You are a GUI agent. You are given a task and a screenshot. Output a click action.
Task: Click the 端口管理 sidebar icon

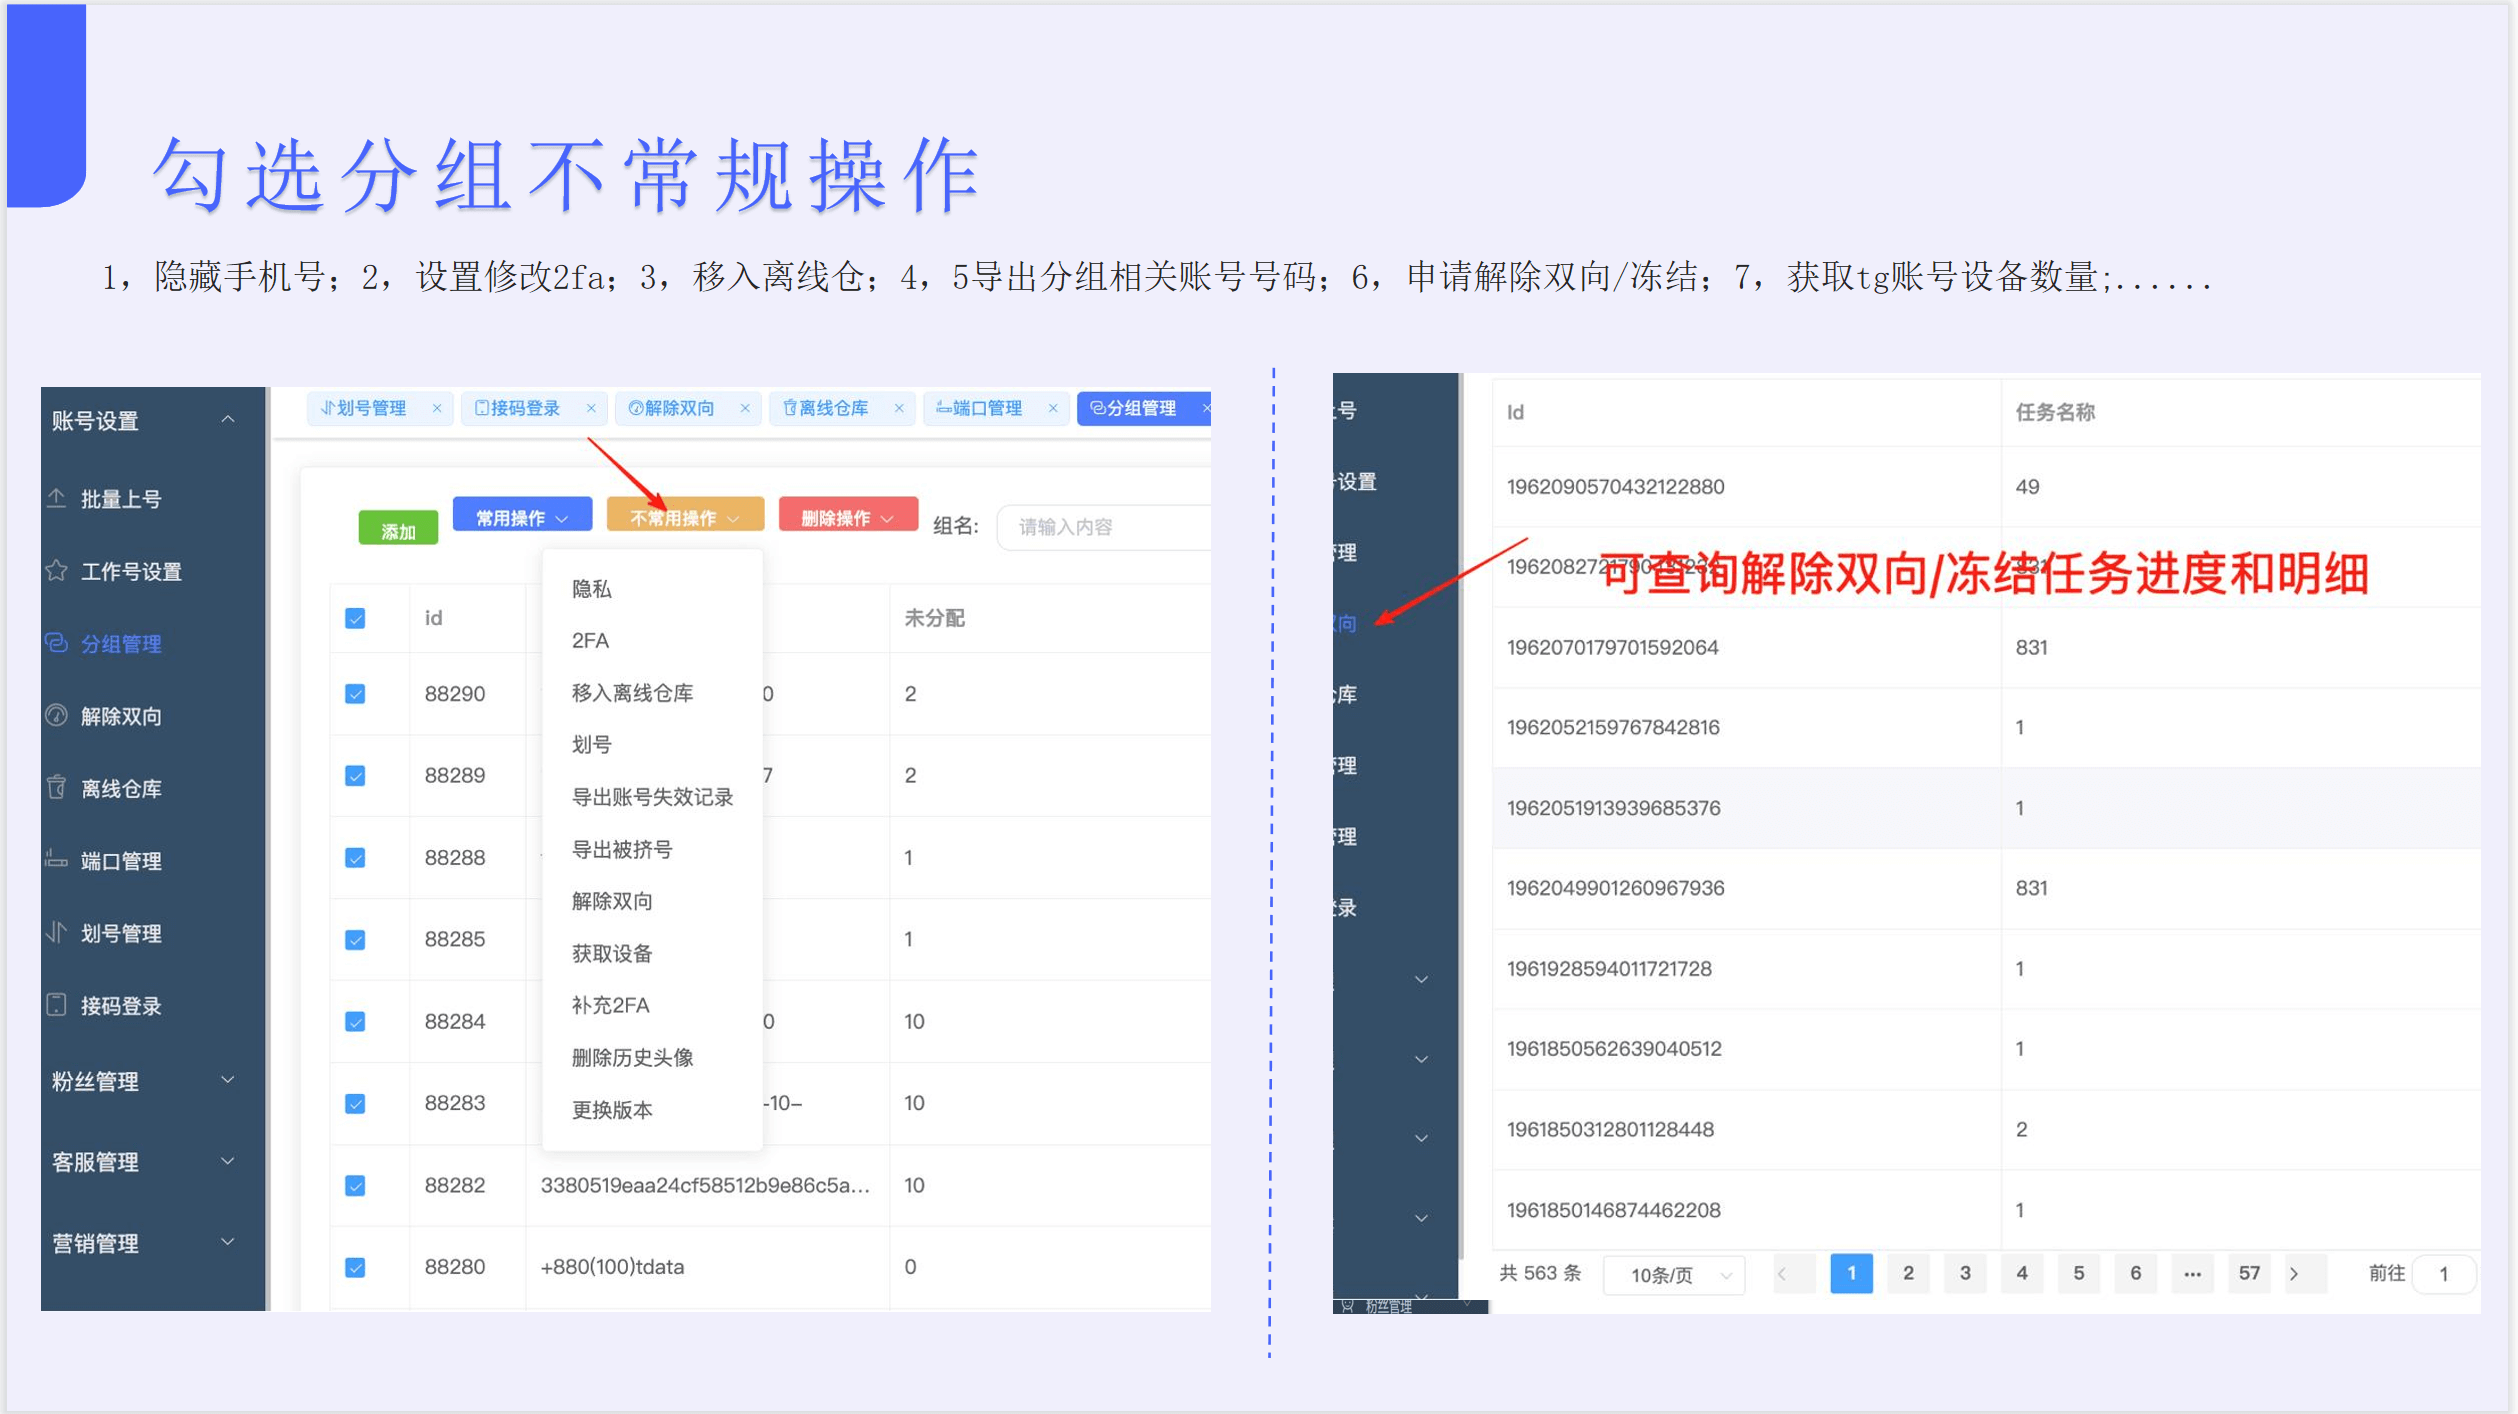(x=57, y=860)
